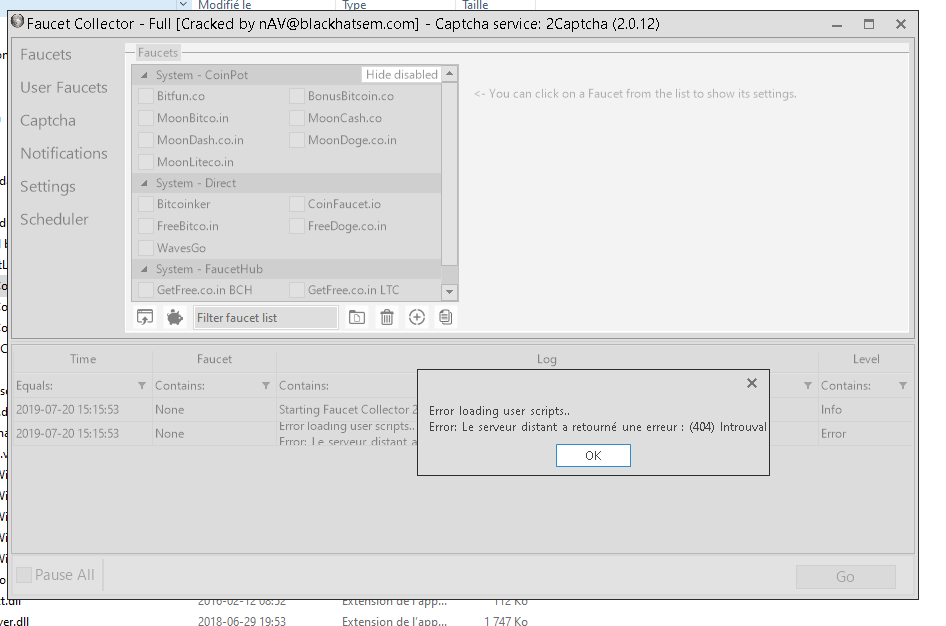
Task: Enable the FreeDoge.co.in checkbox
Action: tap(296, 226)
